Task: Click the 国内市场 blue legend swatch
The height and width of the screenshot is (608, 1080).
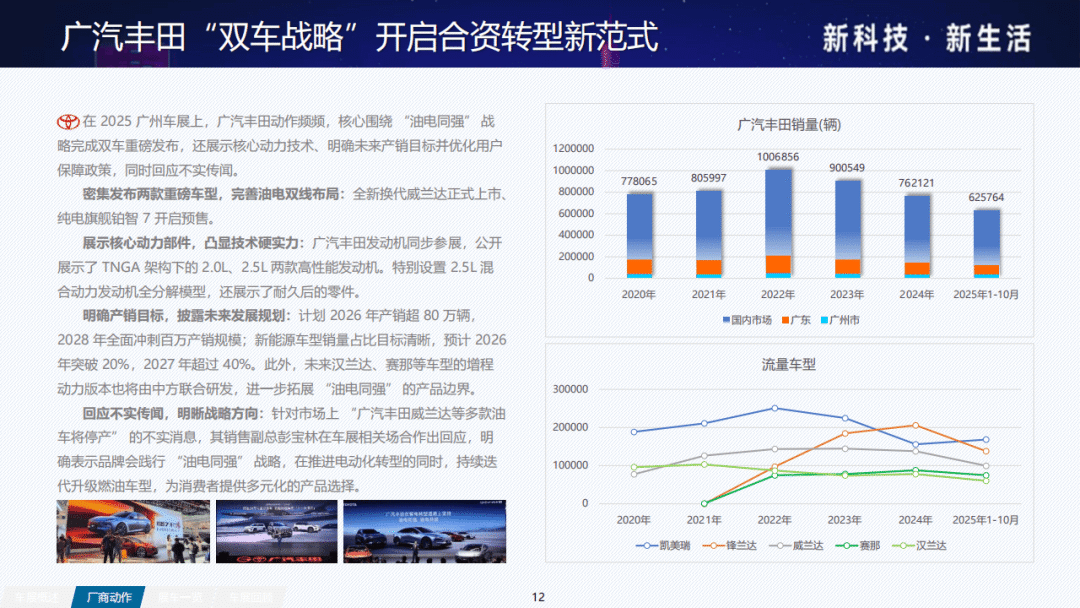Action: pos(726,320)
